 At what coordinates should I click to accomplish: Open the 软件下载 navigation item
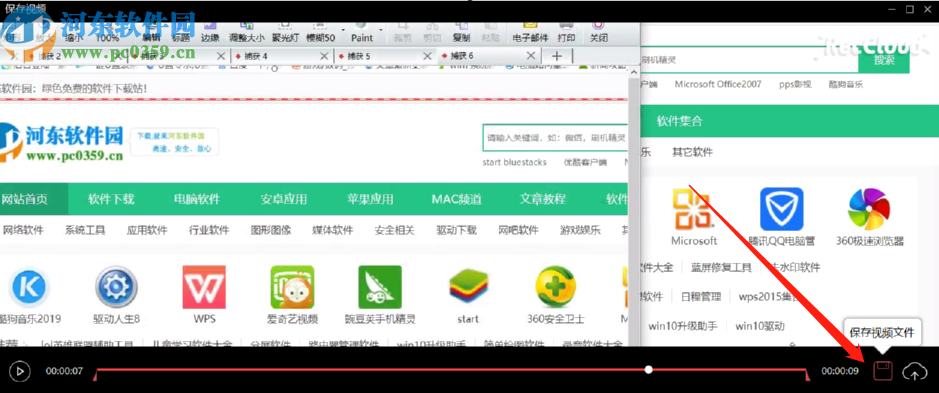click(x=111, y=199)
